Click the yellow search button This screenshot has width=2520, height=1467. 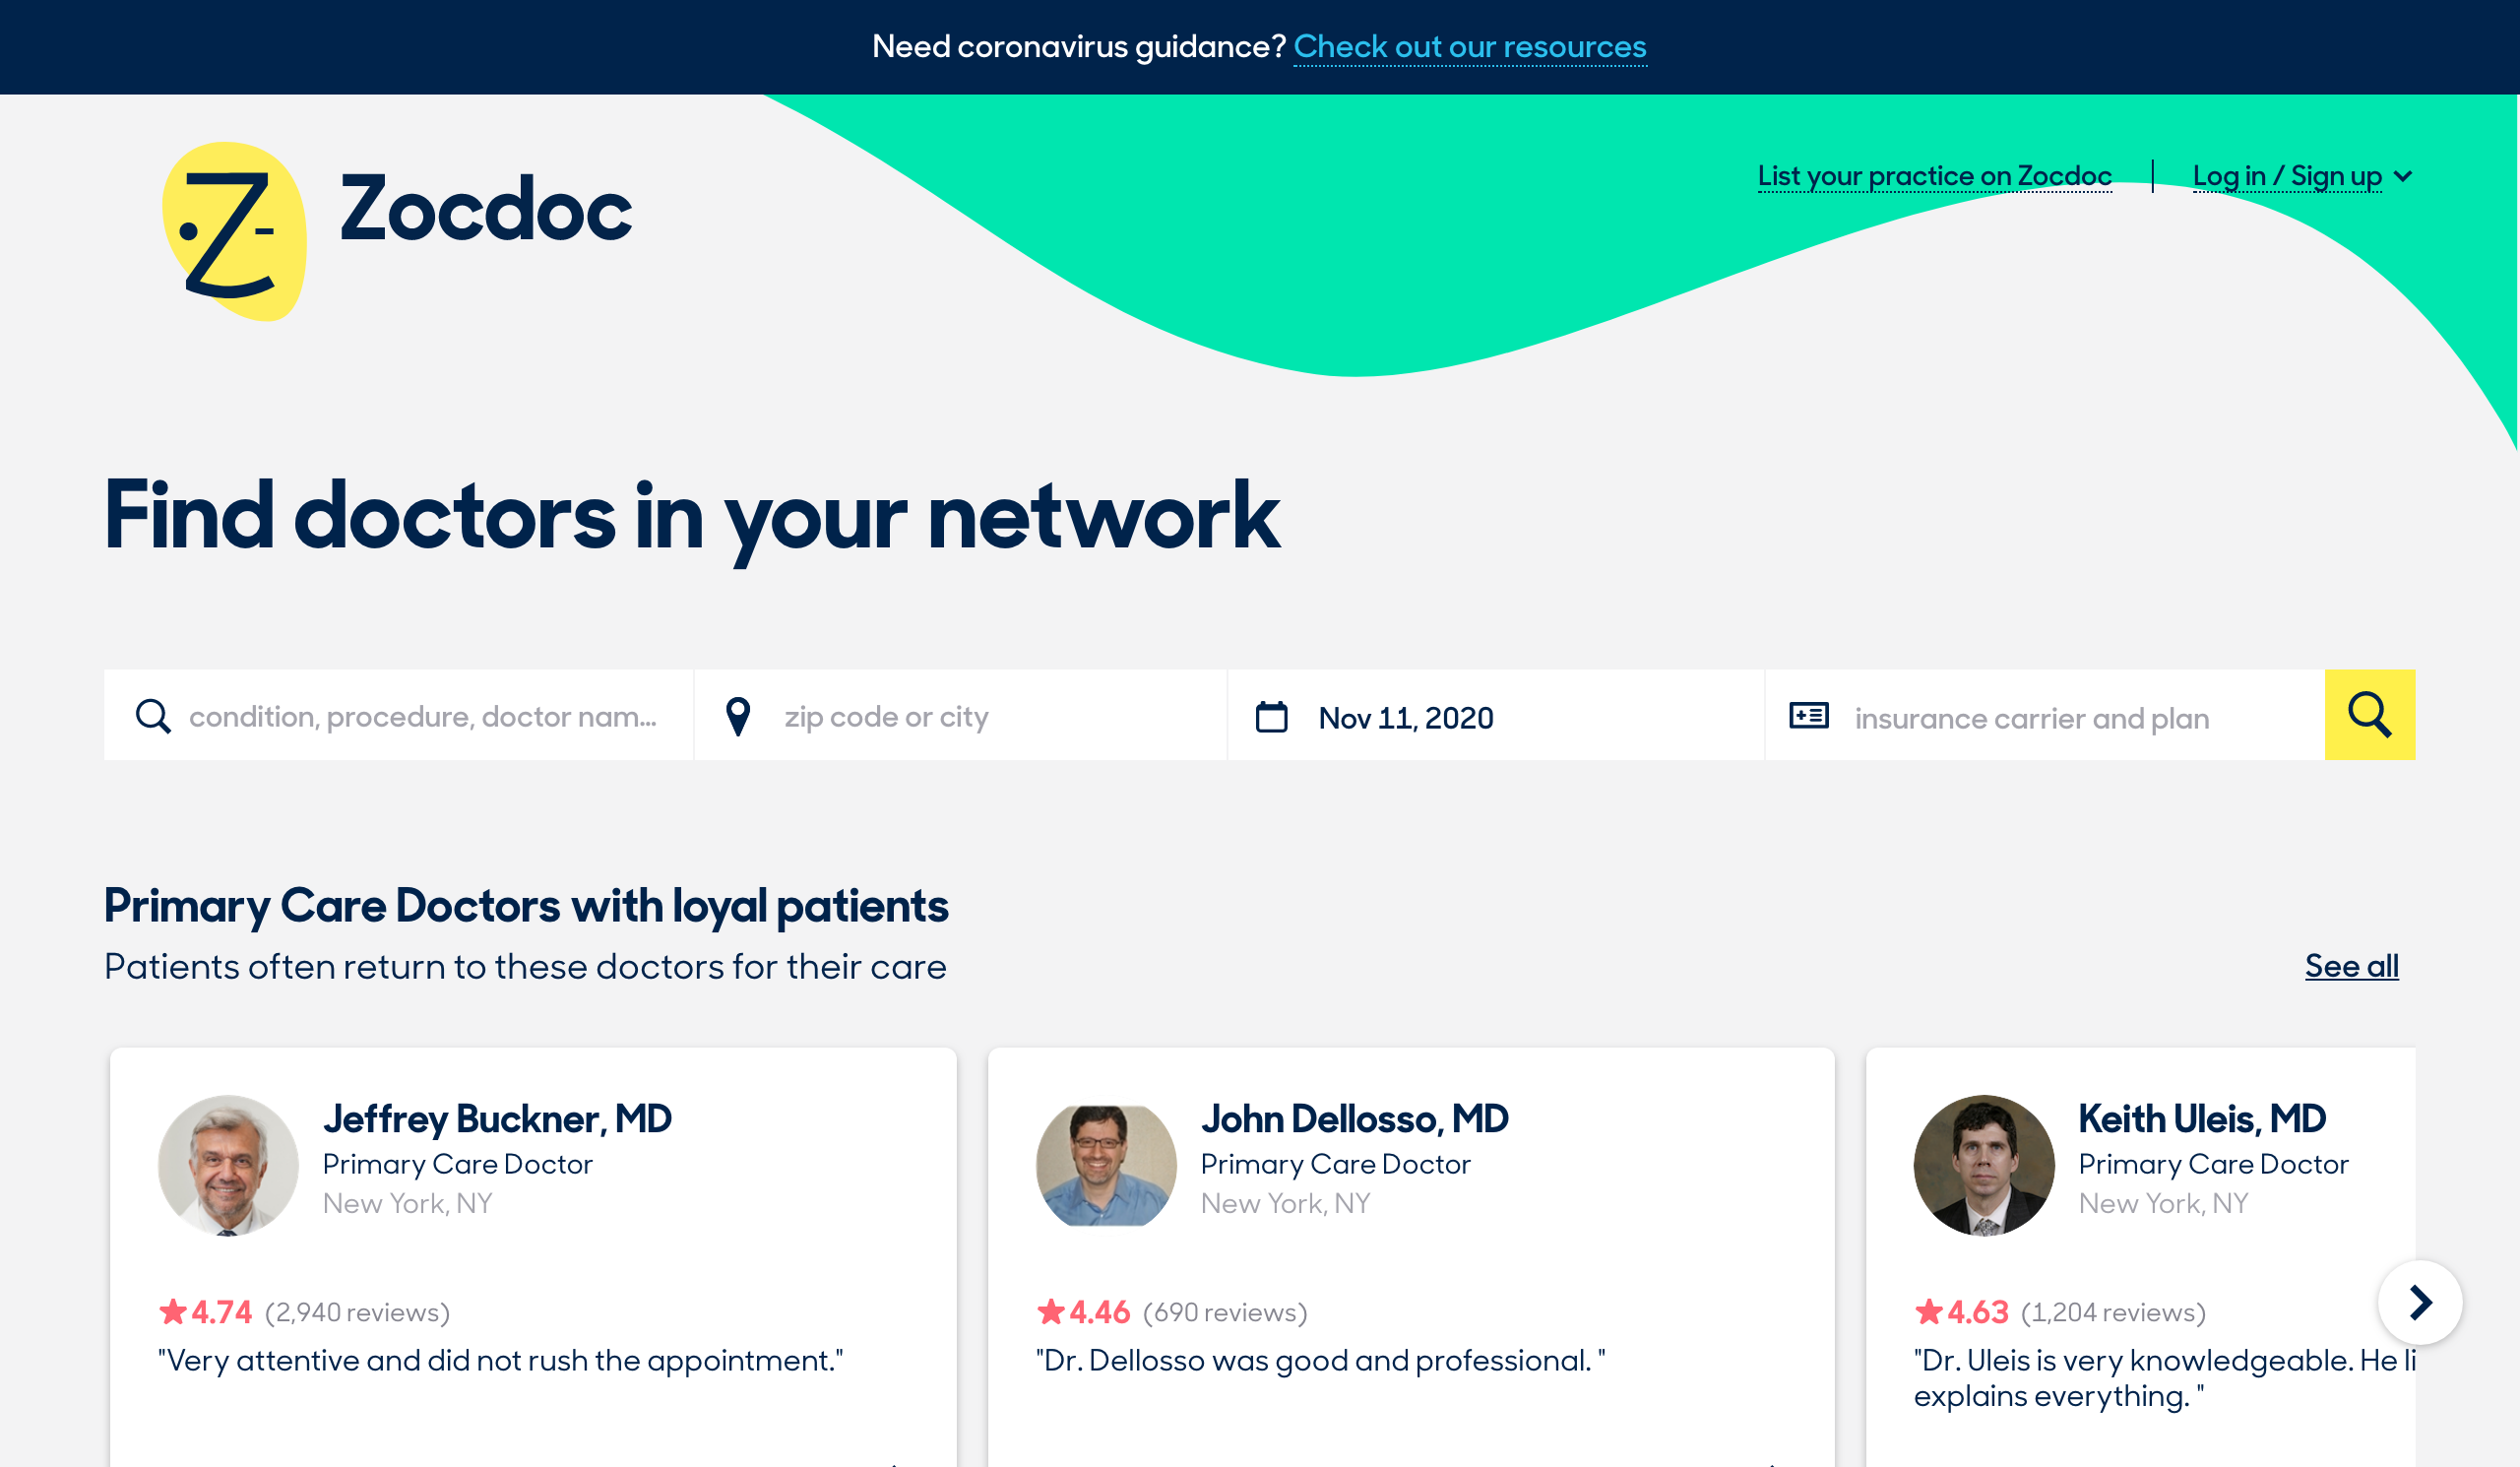click(x=2369, y=715)
